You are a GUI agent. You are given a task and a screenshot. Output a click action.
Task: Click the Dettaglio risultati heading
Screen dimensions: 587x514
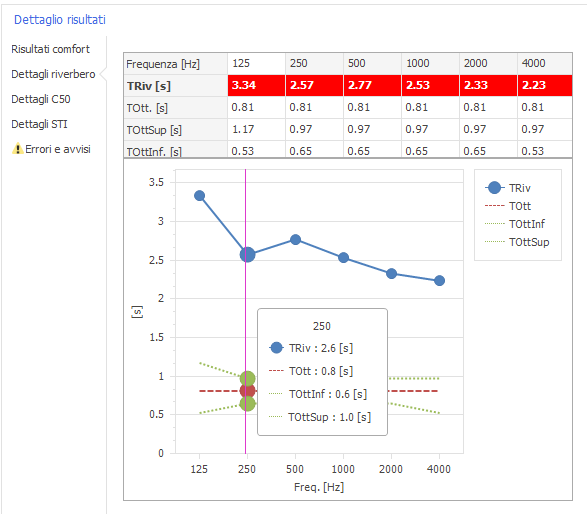click(60, 19)
